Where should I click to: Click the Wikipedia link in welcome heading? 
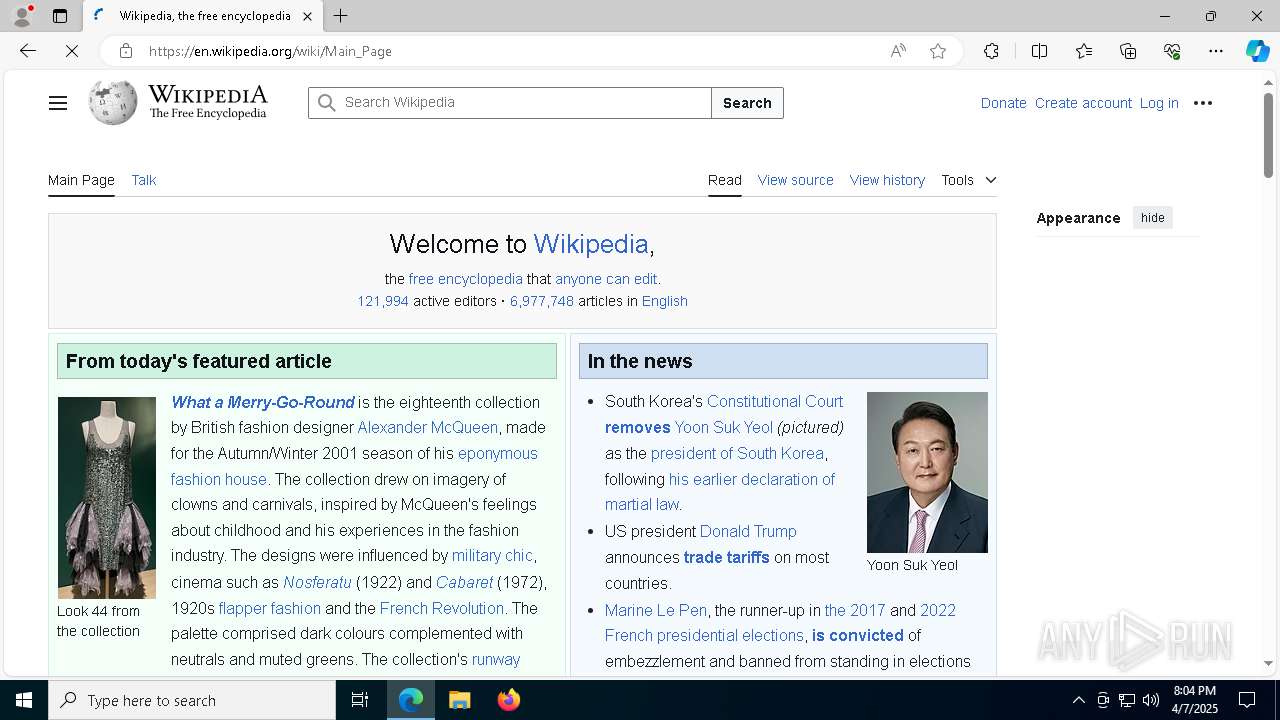(x=591, y=244)
